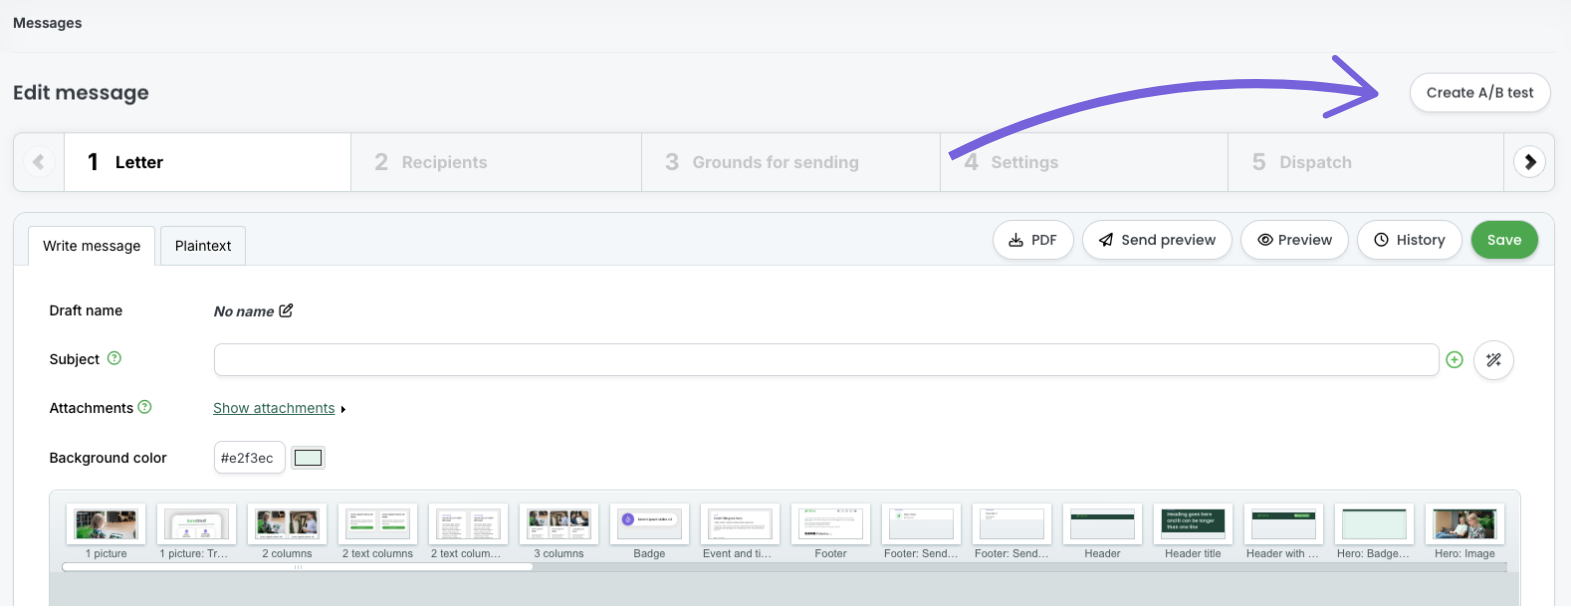Click the edit icon beside No name
The height and width of the screenshot is (611, 1571).
[286, 311]
